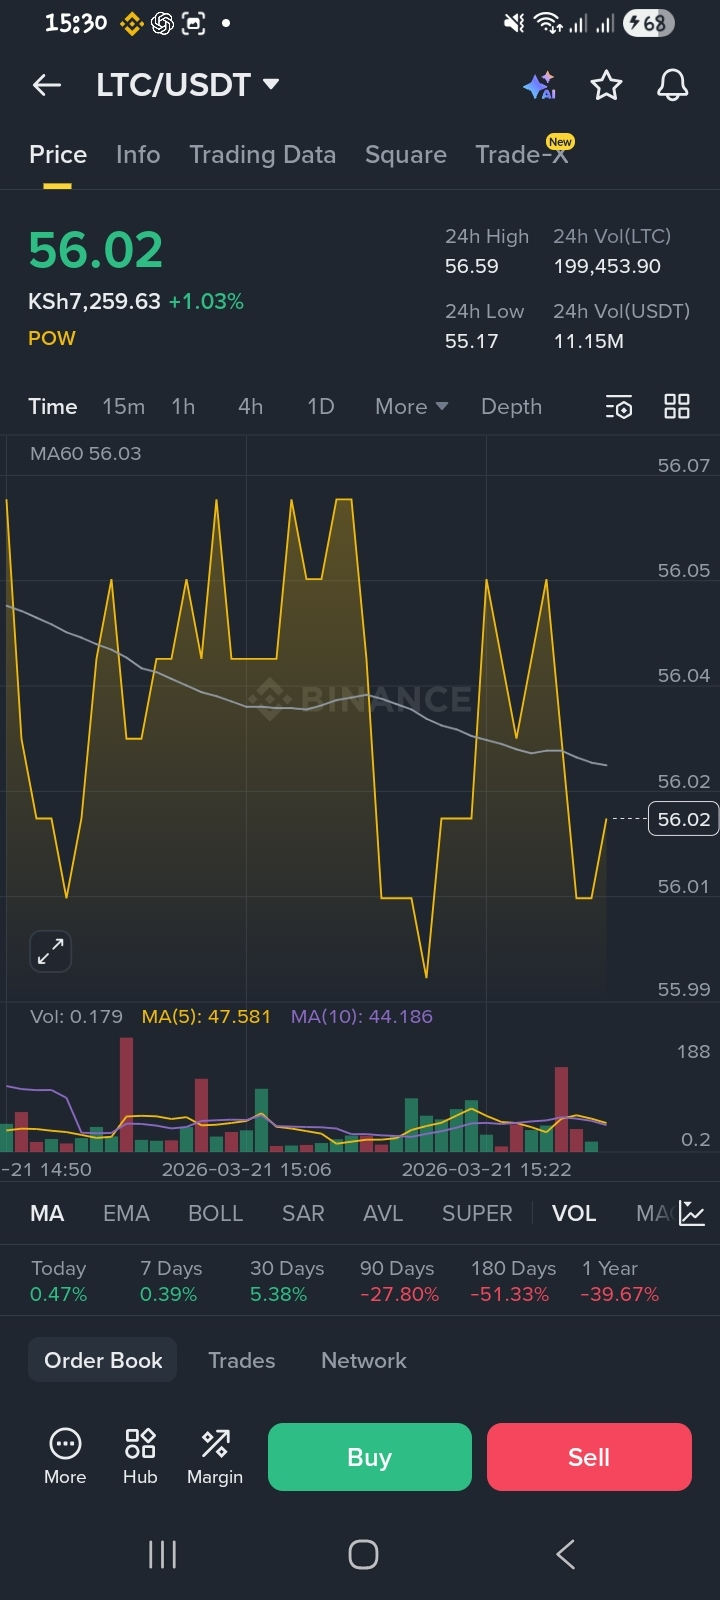Open the Trade-X tab
The height and width of the screenshot is (1600, 720).
click(521, 155)
